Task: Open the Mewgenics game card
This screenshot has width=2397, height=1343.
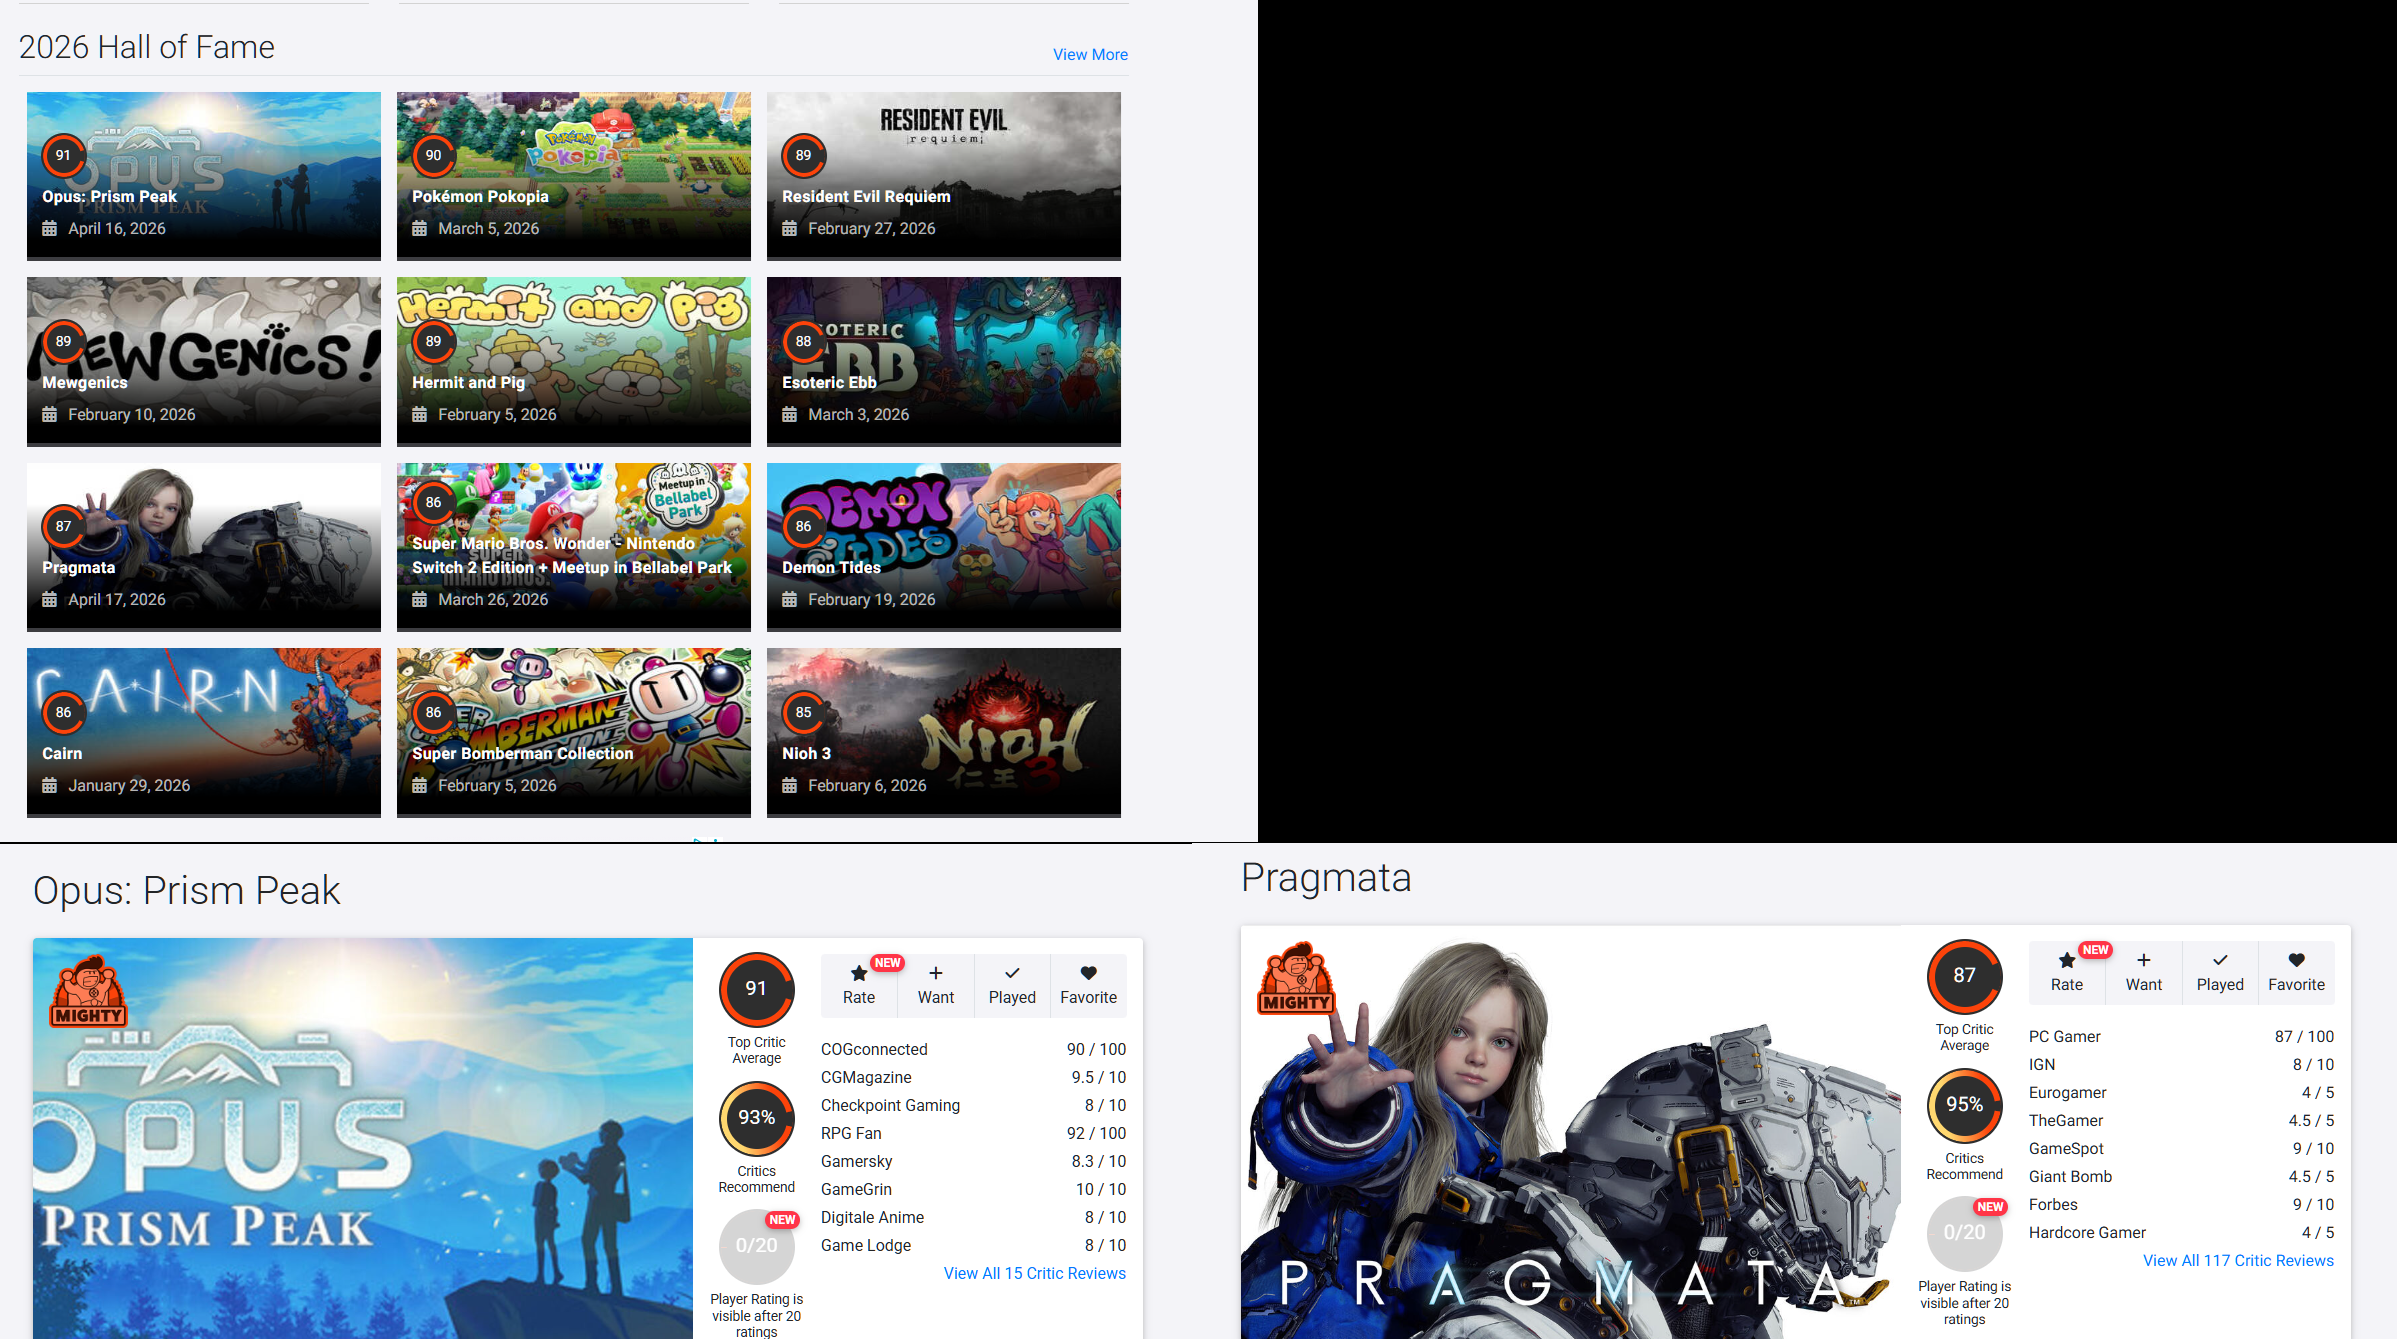Action: click(x=203, y=360)
